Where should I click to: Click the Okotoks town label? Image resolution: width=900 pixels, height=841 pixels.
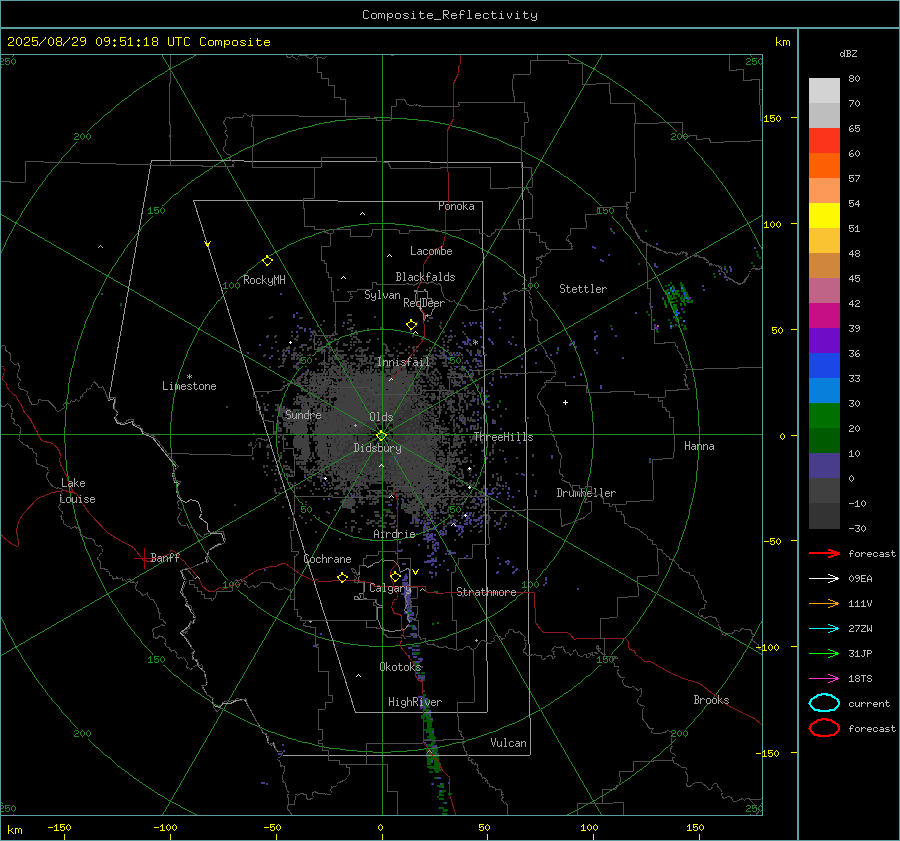[x=400, y=666]
